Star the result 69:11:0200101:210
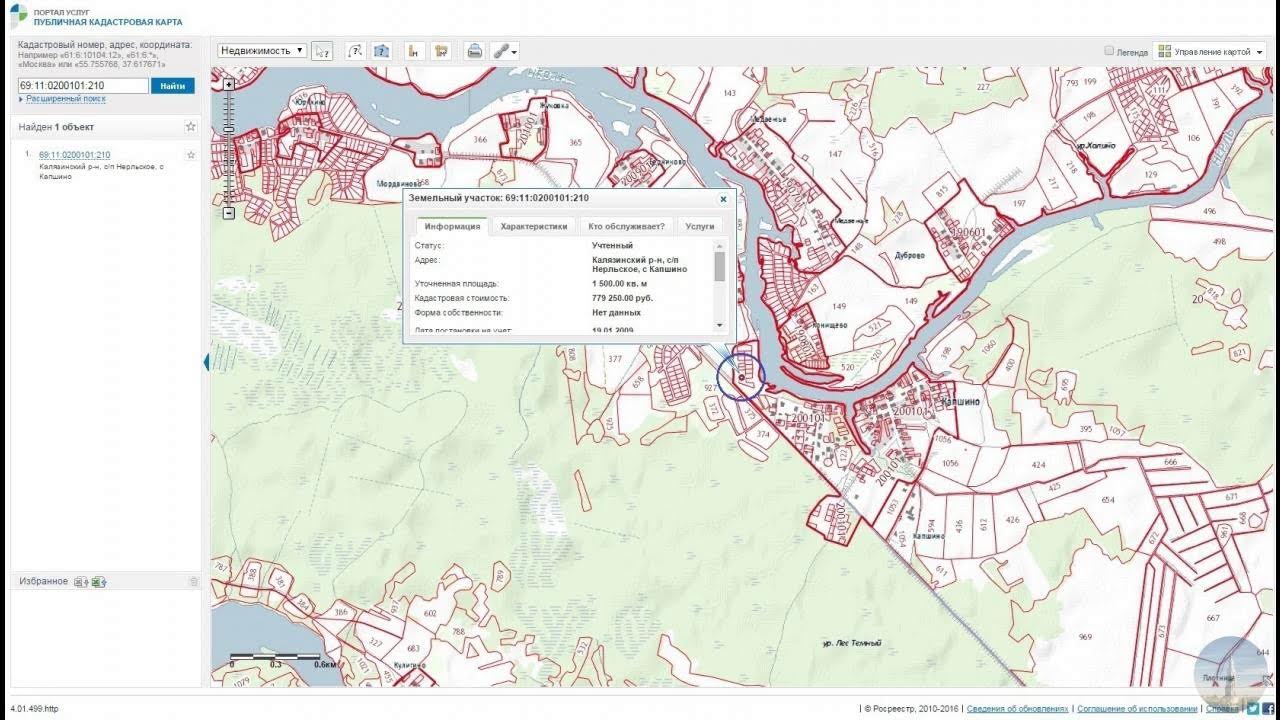This screenshot has width=1280, height=720. coord(191,155)
